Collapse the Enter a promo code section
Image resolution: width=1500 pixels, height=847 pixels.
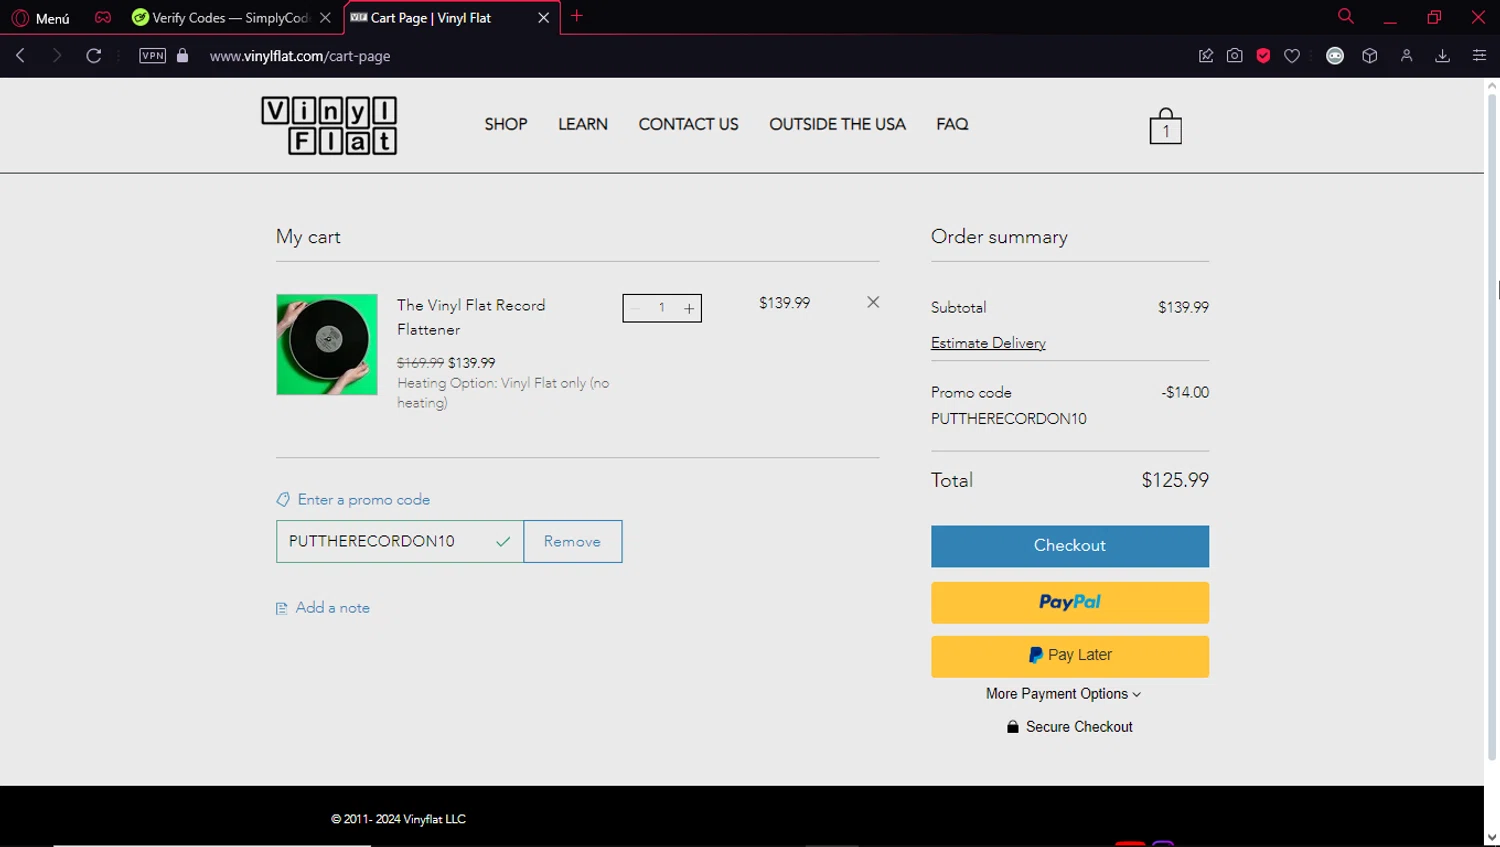click(353, 499)
